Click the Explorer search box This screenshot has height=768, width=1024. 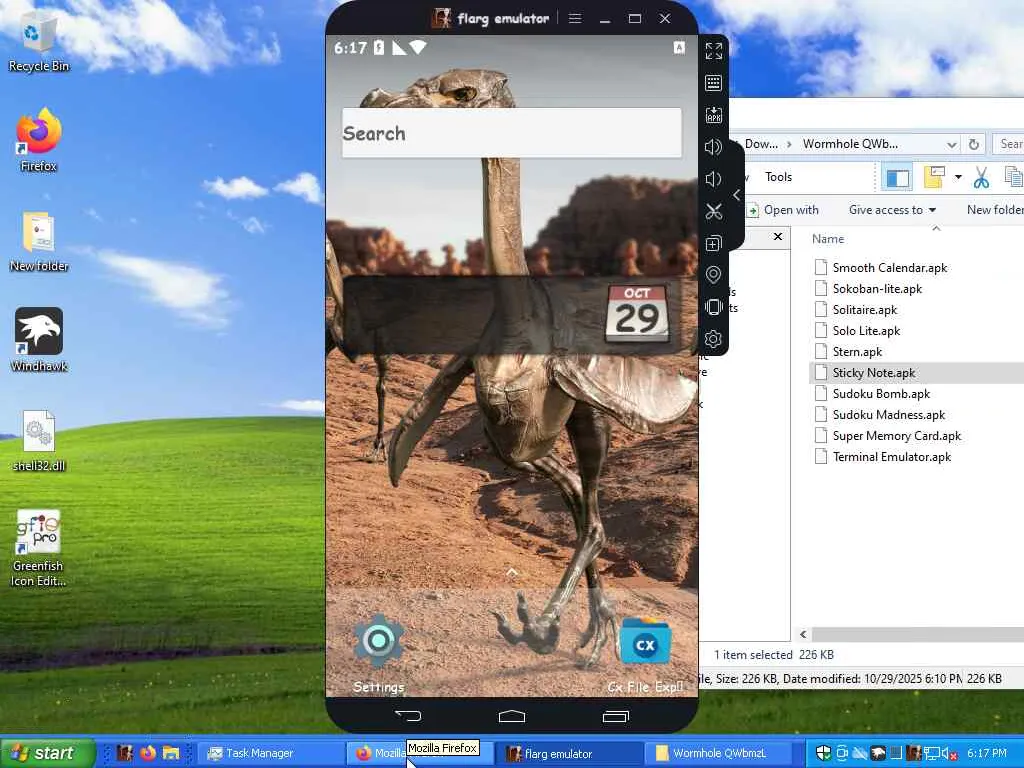pyautogui.click(x=1009, y=144)
